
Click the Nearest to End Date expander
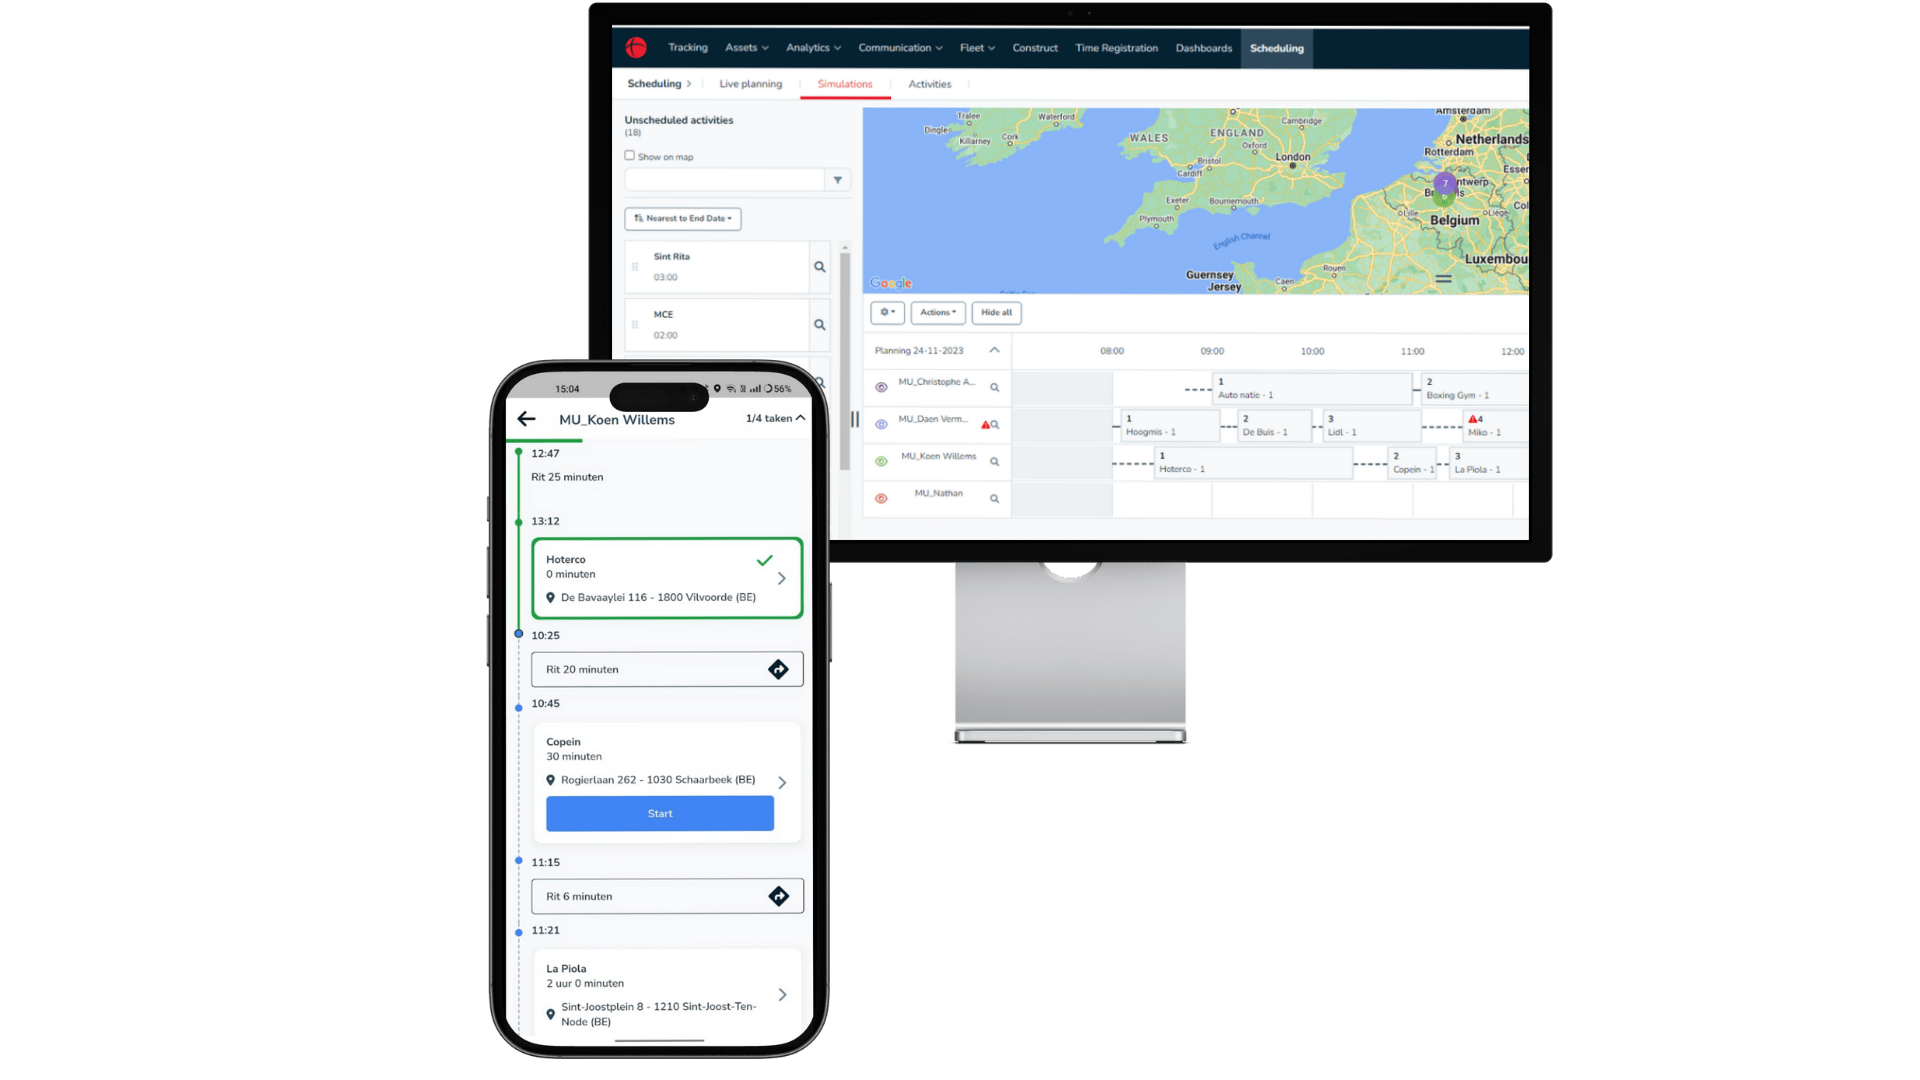(682, 218)
